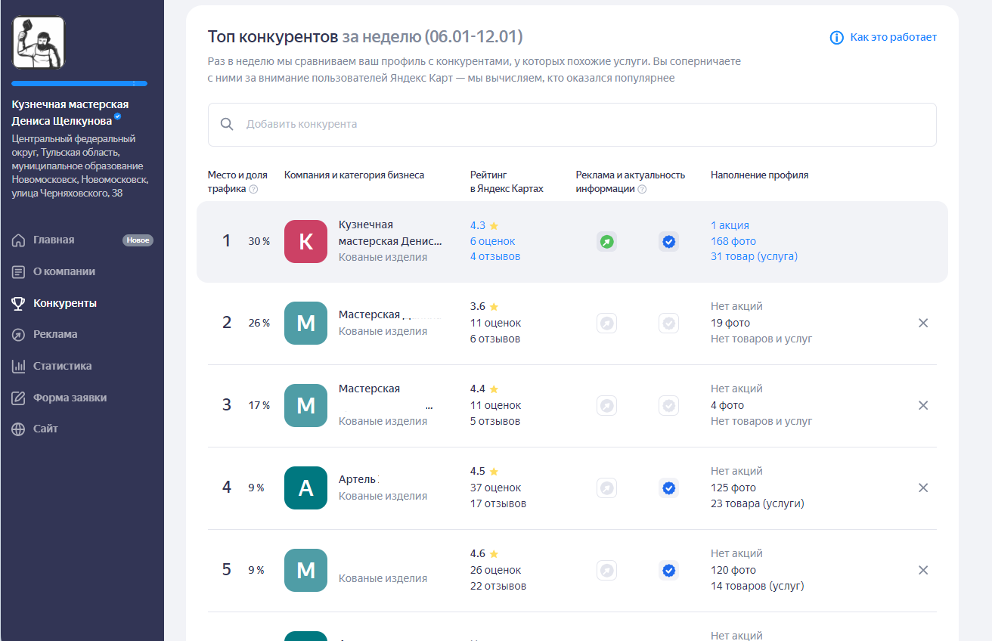Click the arrow-circle icon next to Реклама
This screenshot has height=642, width=992.
[x=18, y=335]
